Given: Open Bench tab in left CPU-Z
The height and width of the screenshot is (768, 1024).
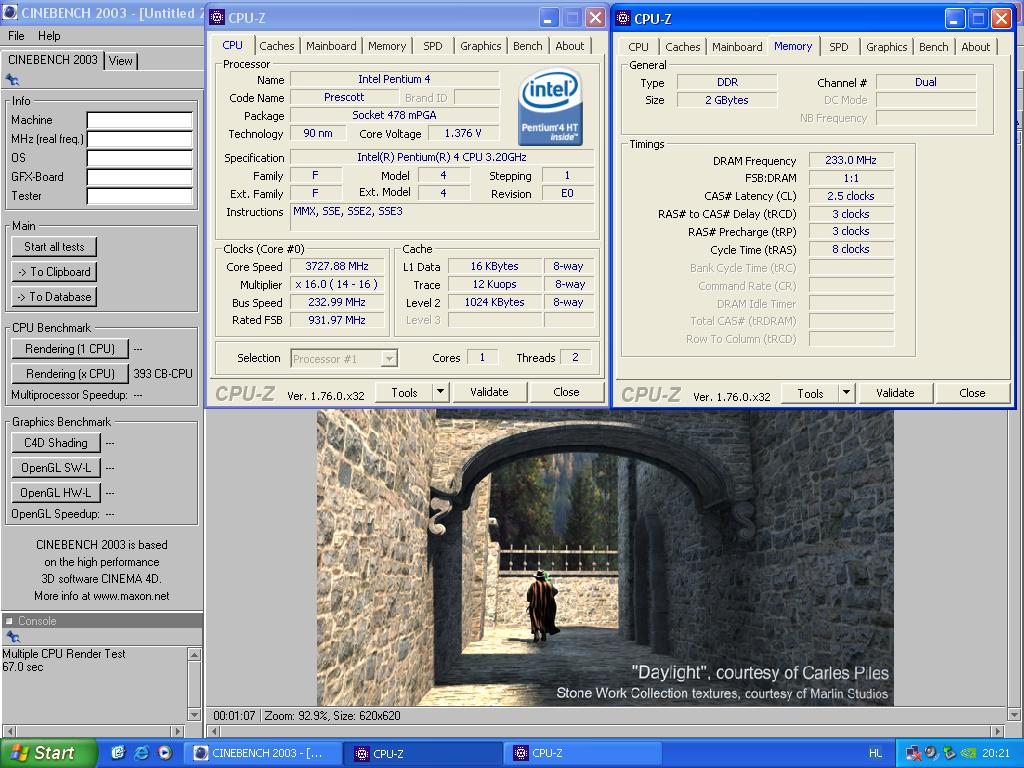Looking at the screenshot, I should 528,46.
